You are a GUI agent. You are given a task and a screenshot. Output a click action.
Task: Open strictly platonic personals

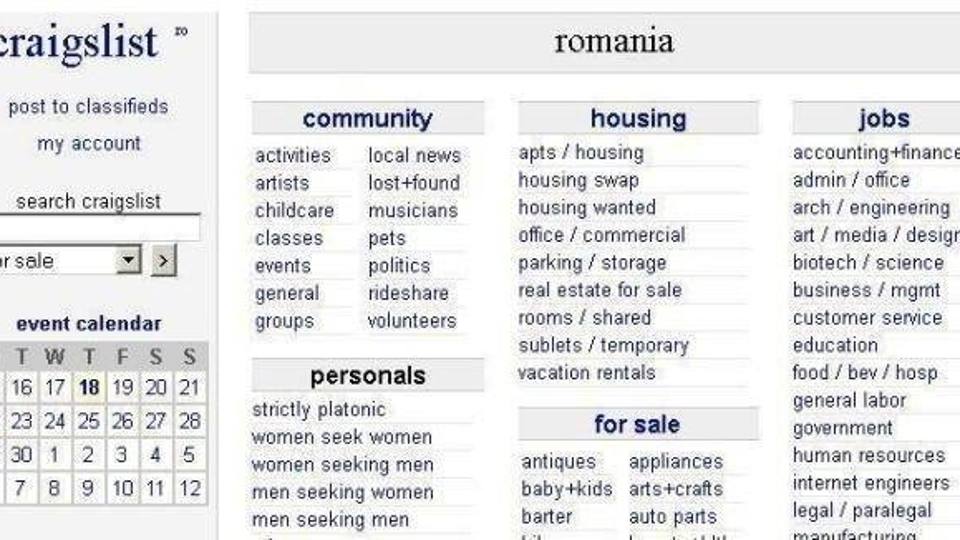click(318, 410)
